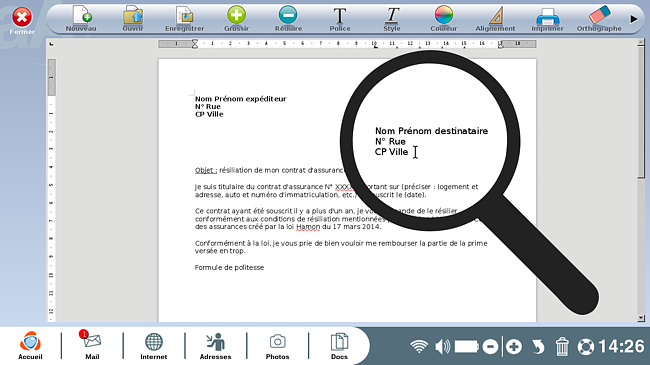Click the minus zoom button in taskbar
The height and width of the screenshot is (365, 650).
pos(490,346)
